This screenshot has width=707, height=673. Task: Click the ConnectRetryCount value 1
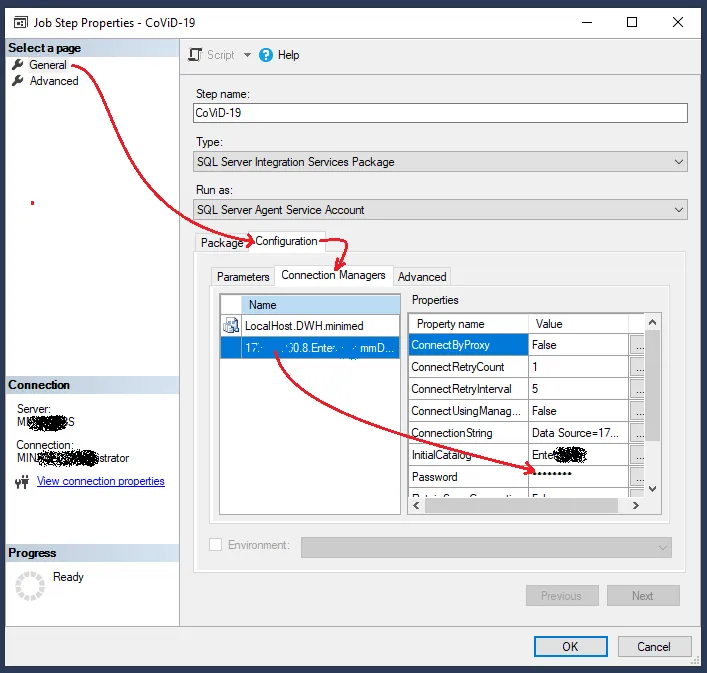[x=578, y=367]
